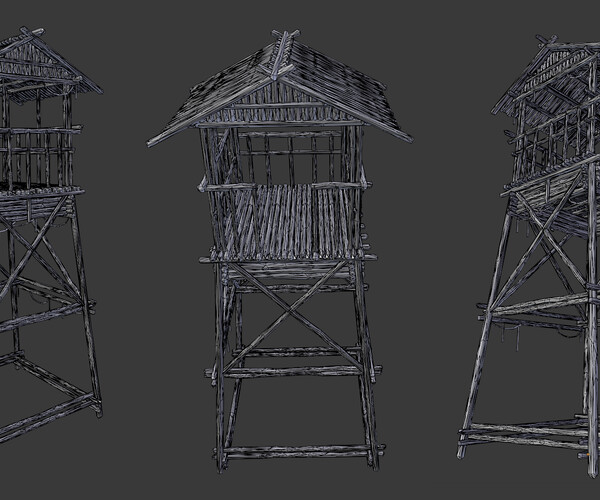This screenshot has height=500, width=600.
Task: Click the center tower's X cross-brace intersection
Action: (290, 313)
